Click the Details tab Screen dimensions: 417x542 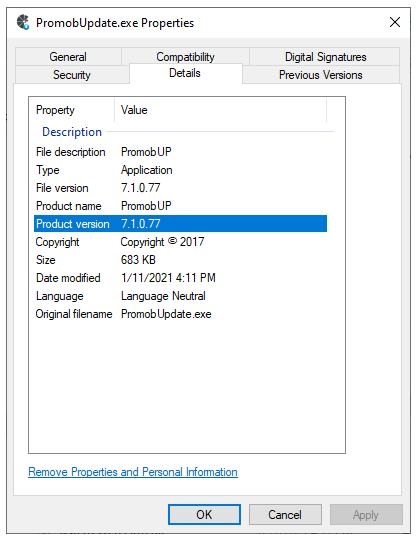[185, 73]
